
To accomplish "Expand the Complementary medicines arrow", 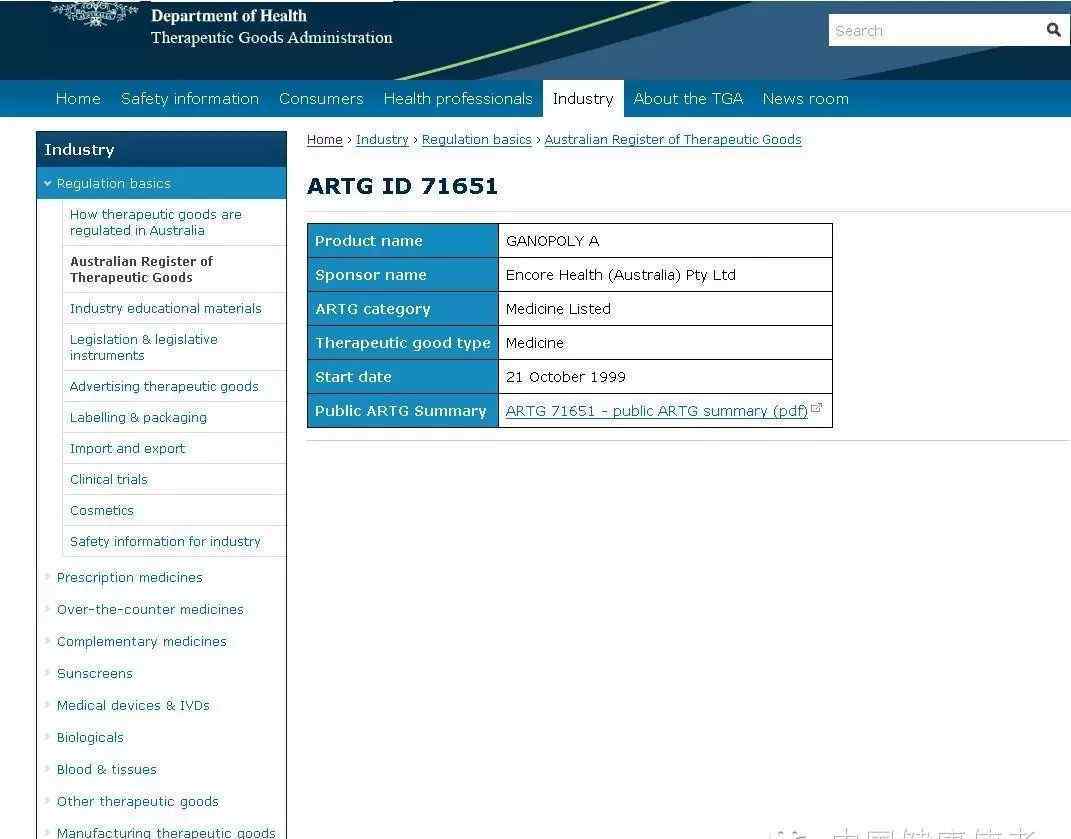I will coord(47,641).
